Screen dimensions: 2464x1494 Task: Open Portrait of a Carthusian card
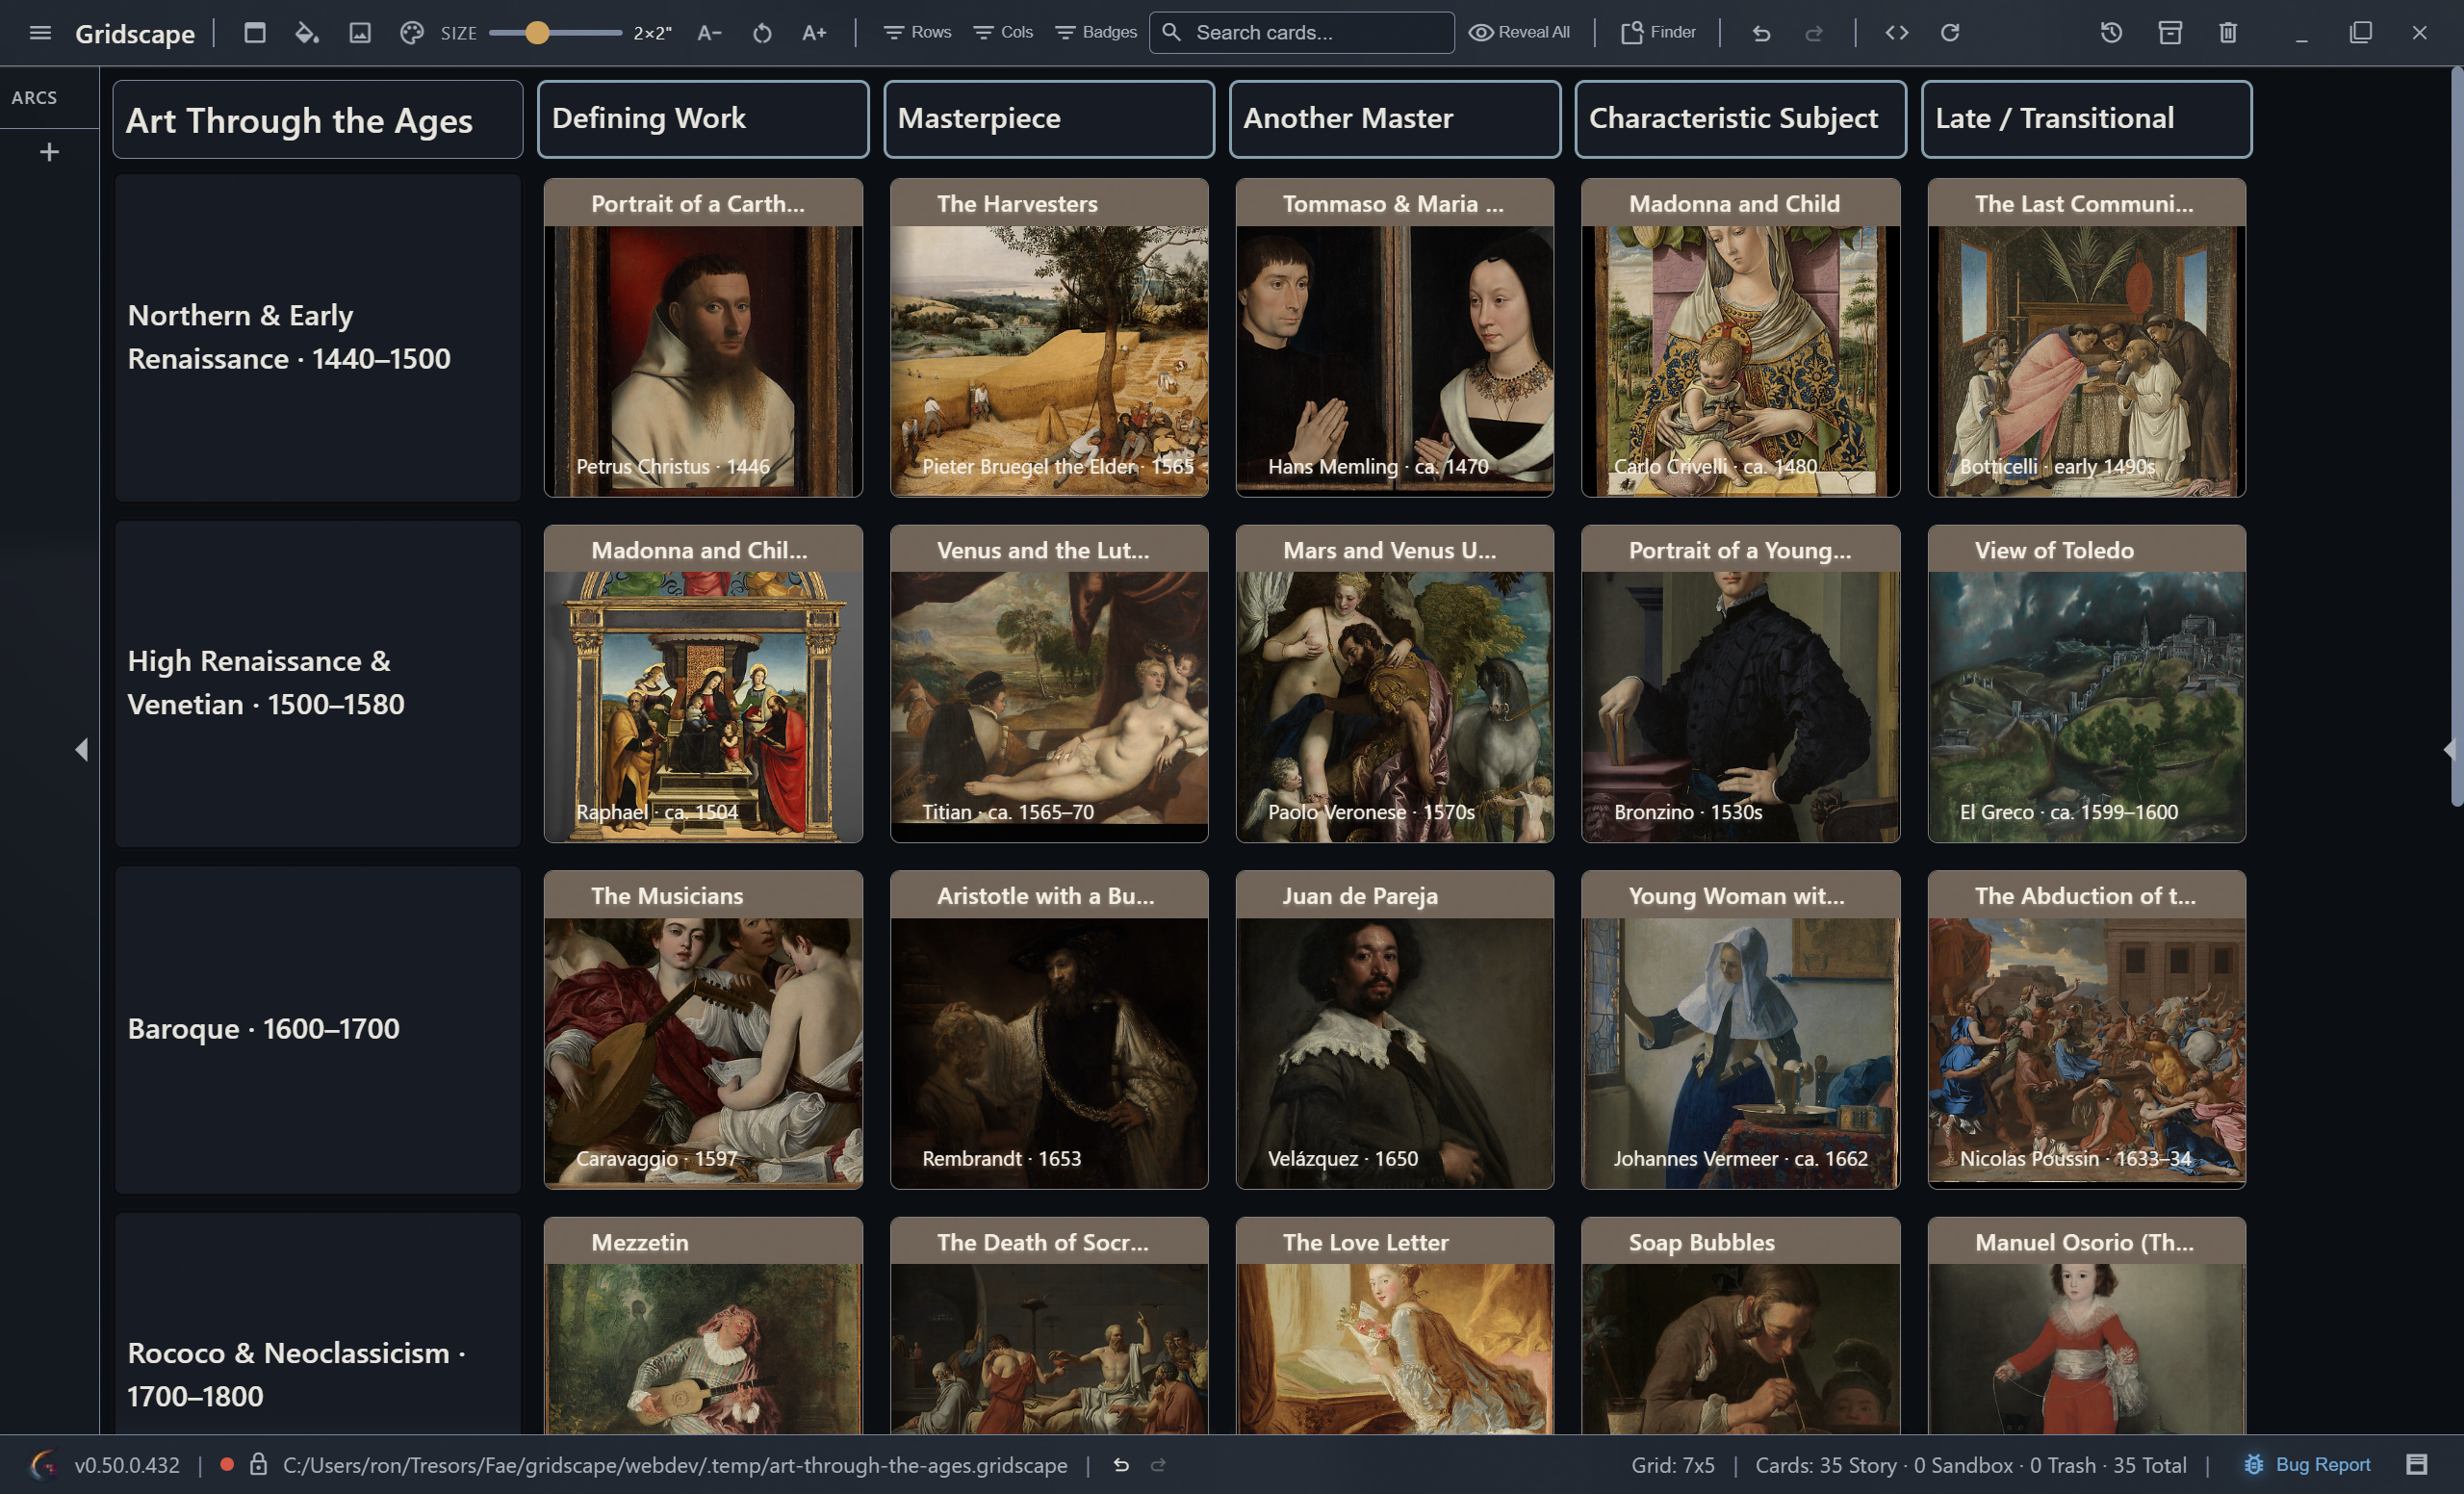click(703, 338)
